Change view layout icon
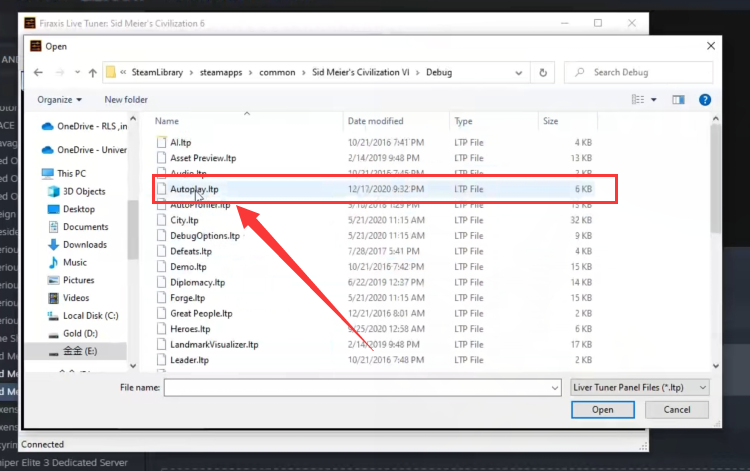 click(x=638, y=99)
